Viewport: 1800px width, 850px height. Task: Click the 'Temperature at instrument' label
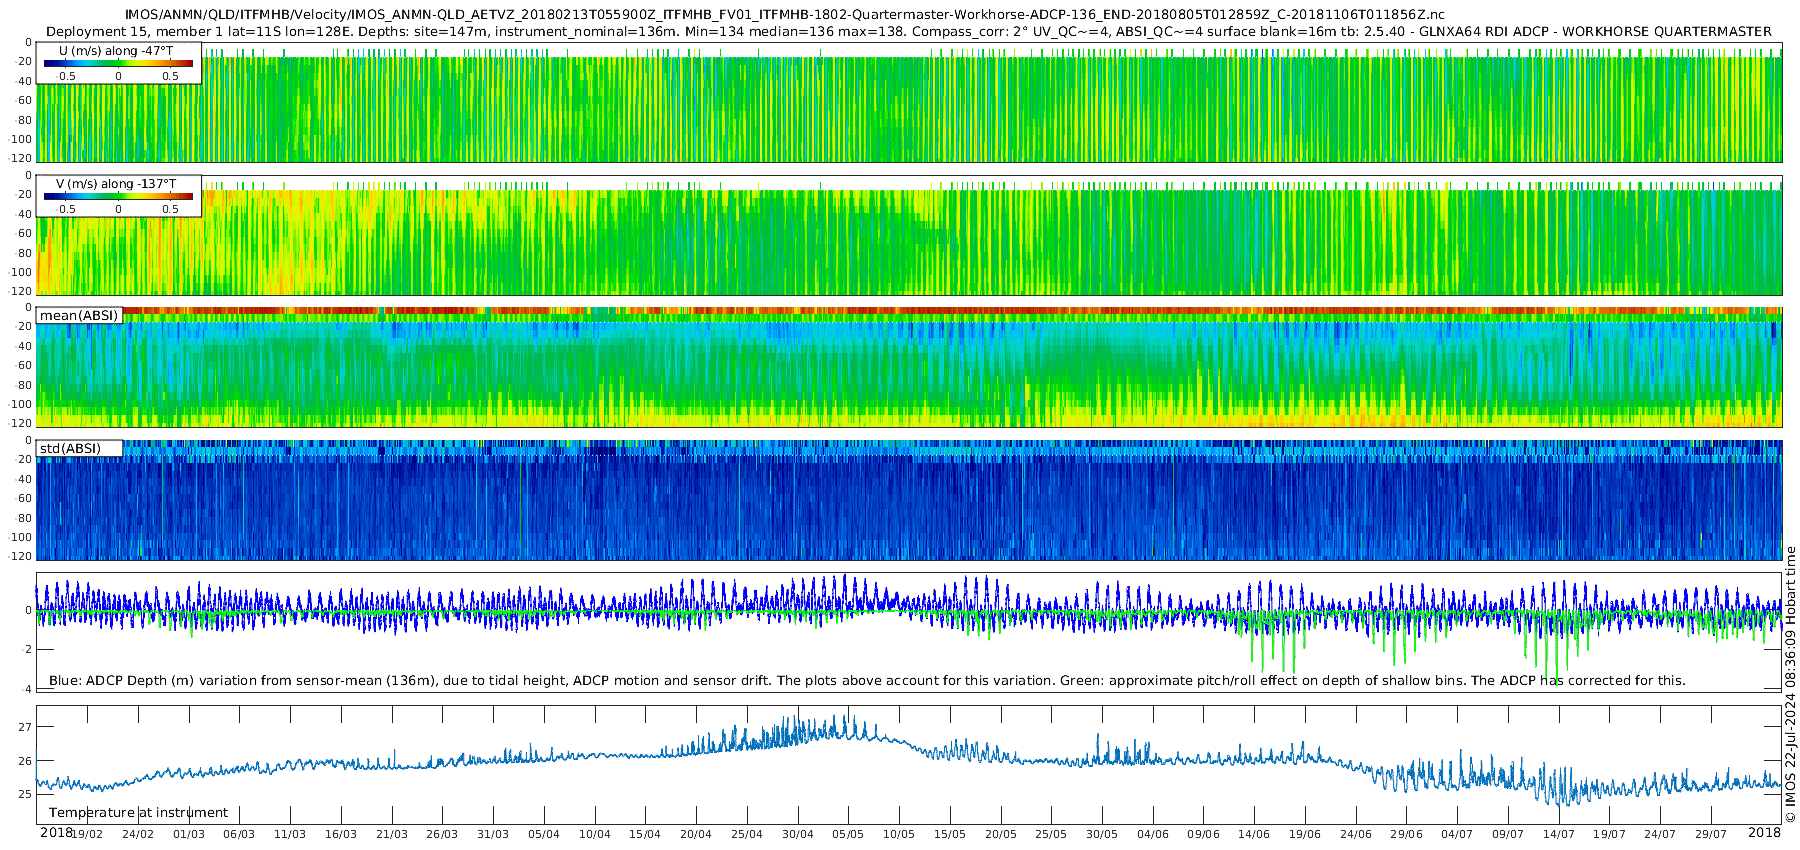point(138,813)
